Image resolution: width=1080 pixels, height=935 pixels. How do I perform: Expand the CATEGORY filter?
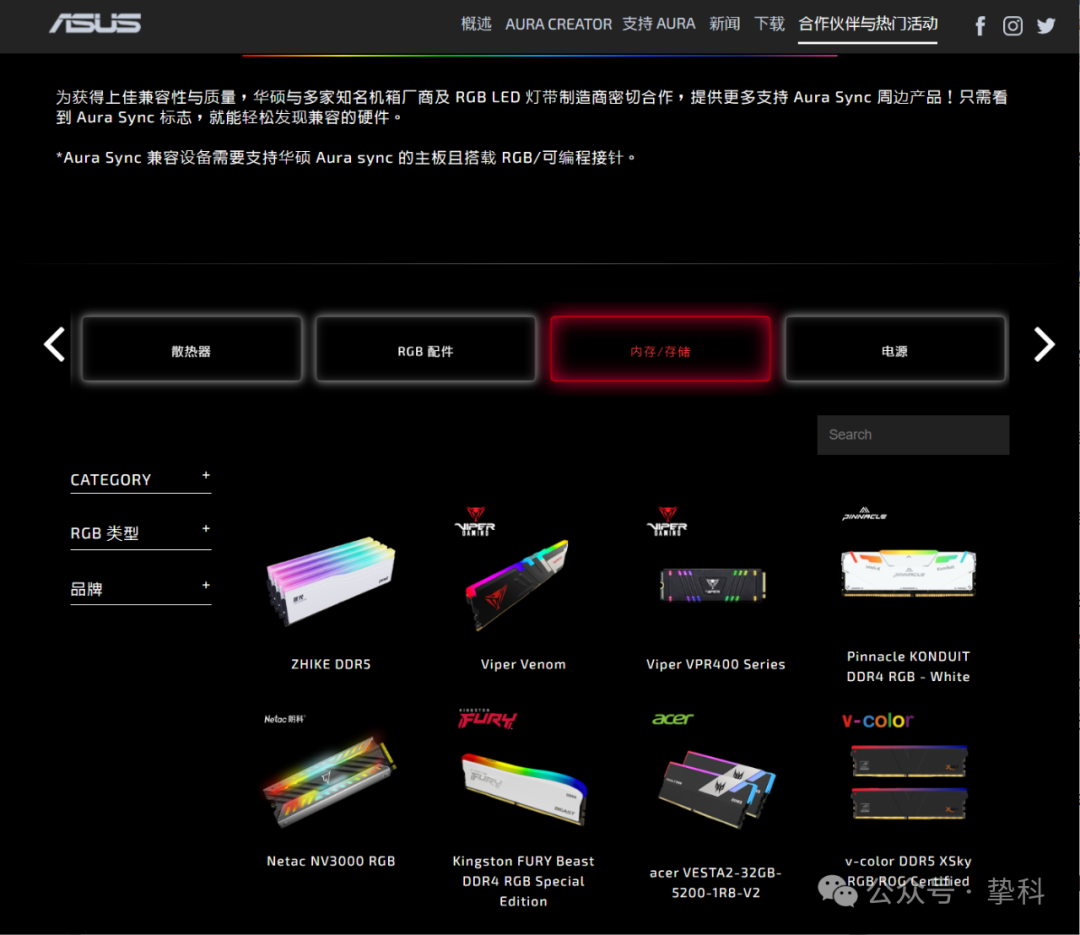coord(141,480)
